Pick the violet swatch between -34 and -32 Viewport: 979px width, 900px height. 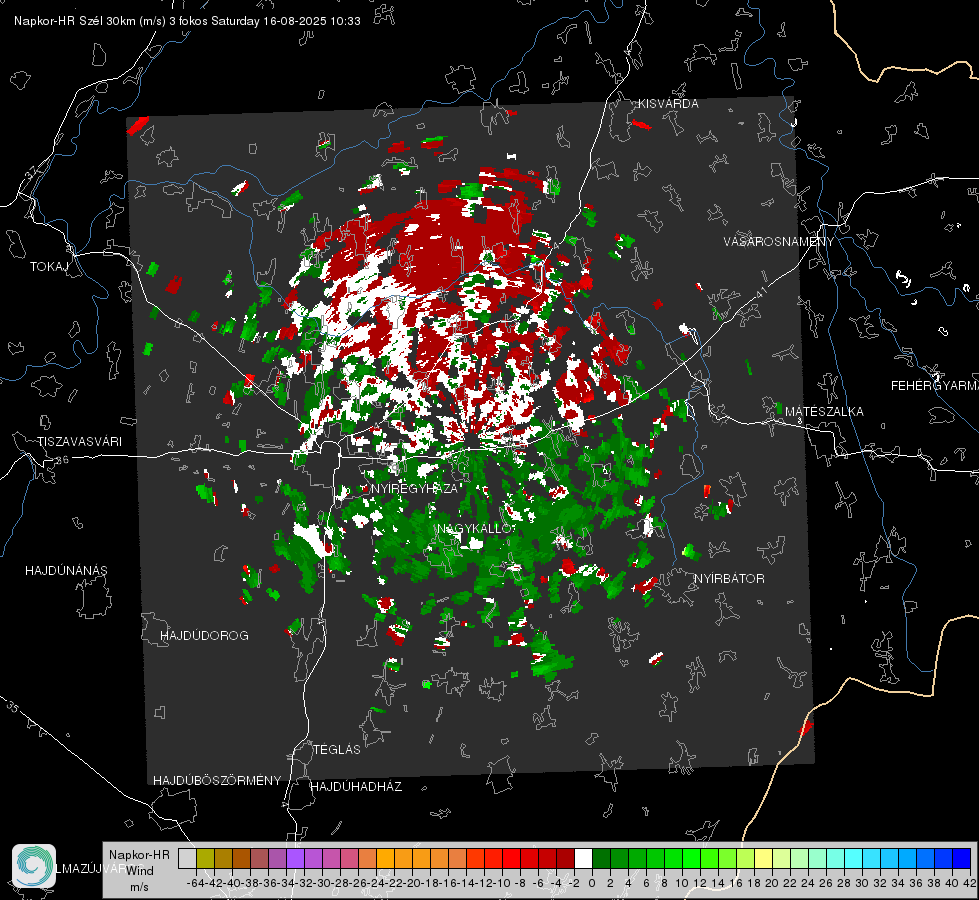[x=295, y=858]
